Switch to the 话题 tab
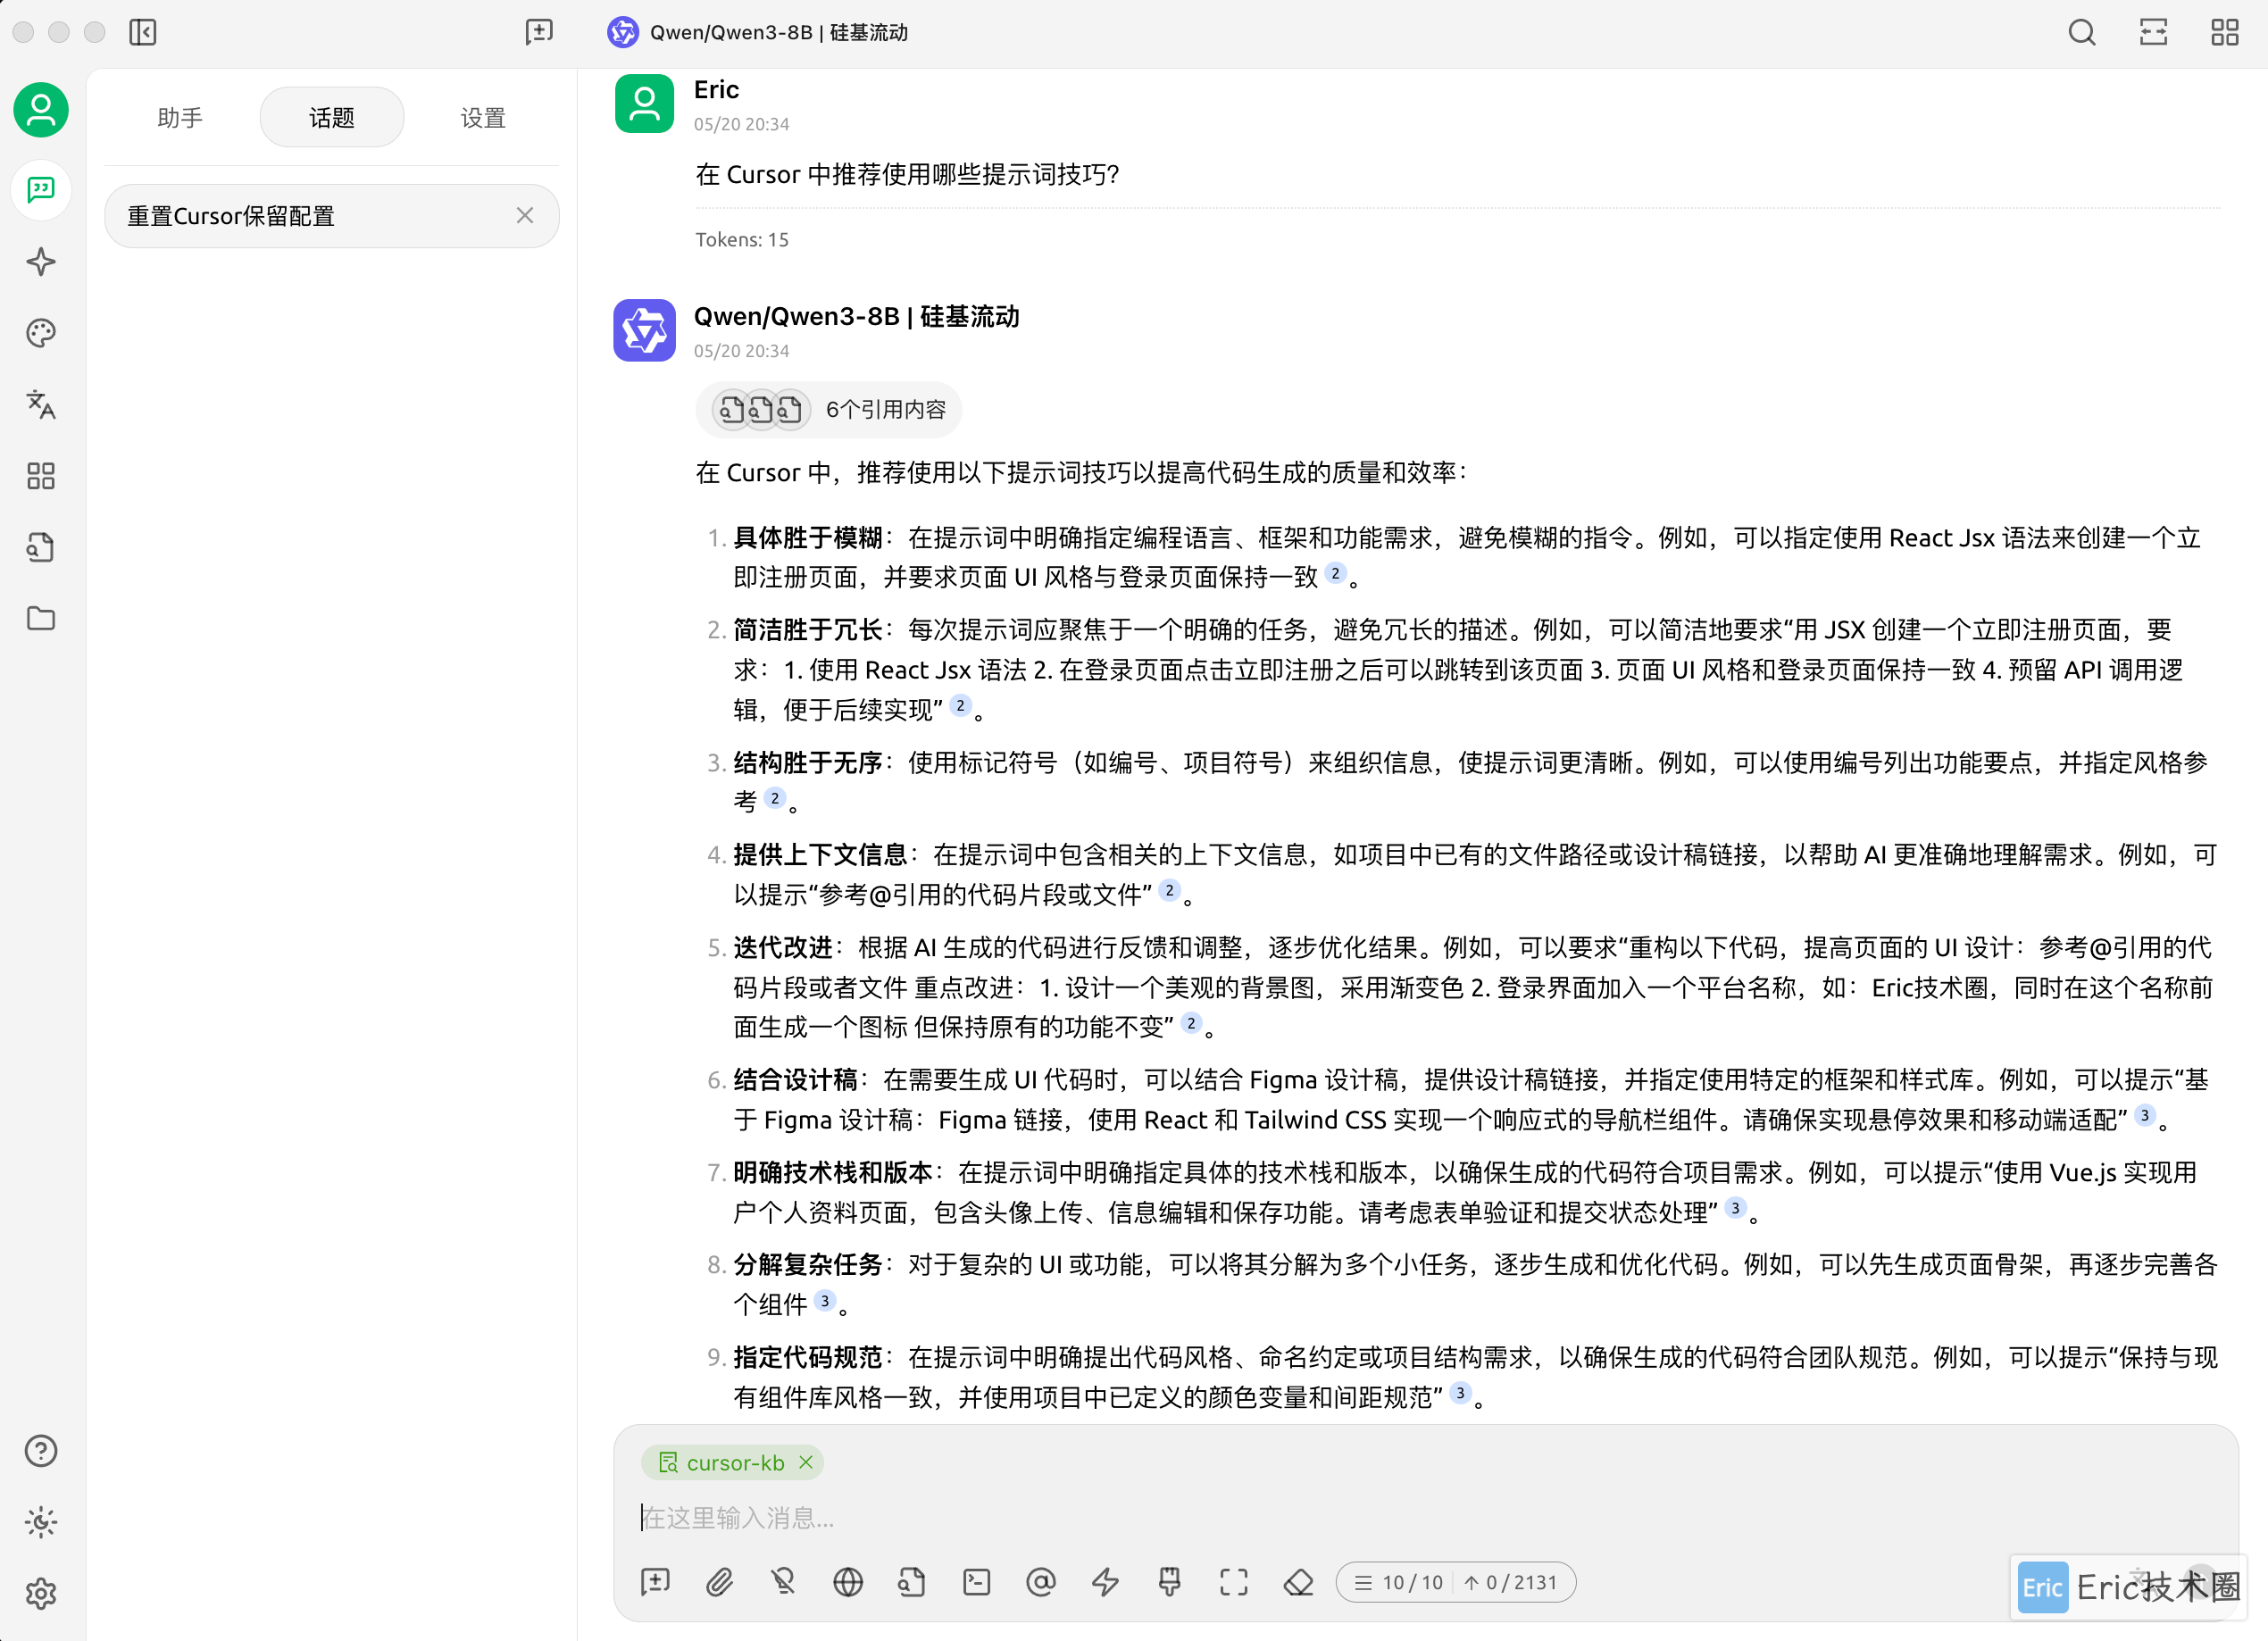2268x1641 pixels. 332,118
